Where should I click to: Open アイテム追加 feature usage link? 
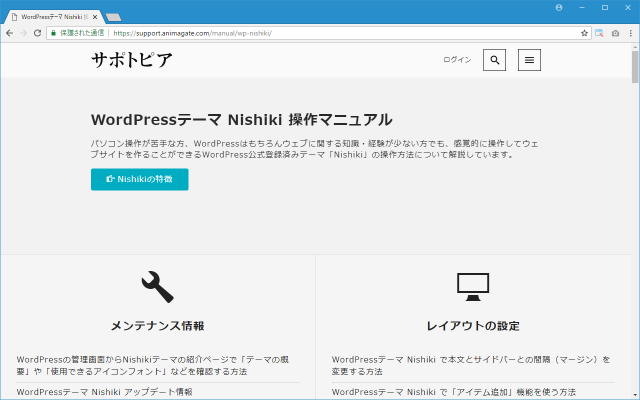453,392
